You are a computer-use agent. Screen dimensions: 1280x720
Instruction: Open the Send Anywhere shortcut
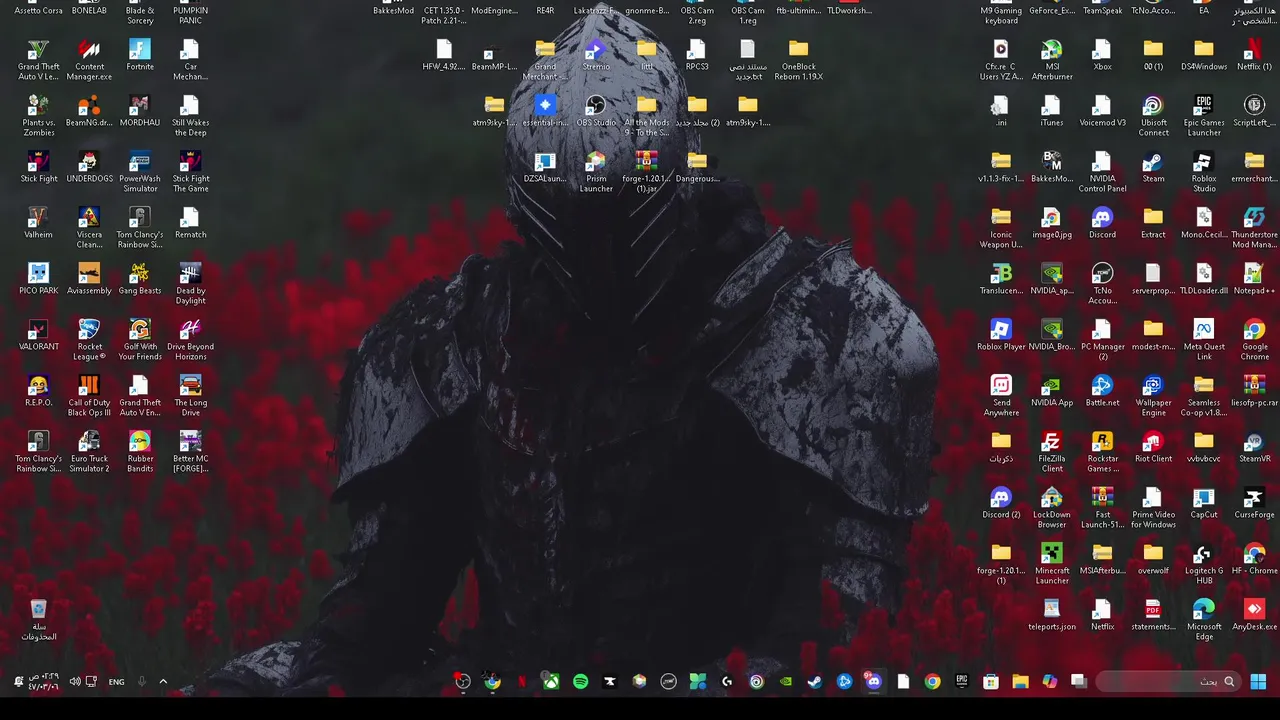coord(1001,396)
